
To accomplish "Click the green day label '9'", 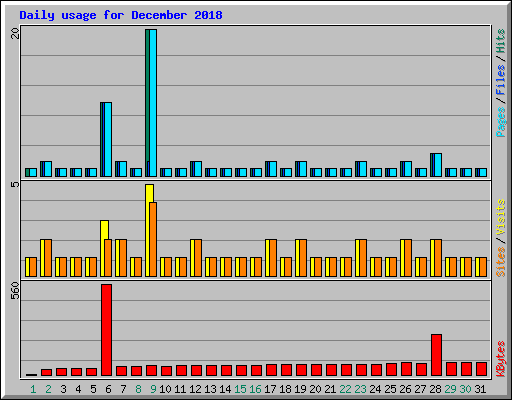I will coord(153,389).
